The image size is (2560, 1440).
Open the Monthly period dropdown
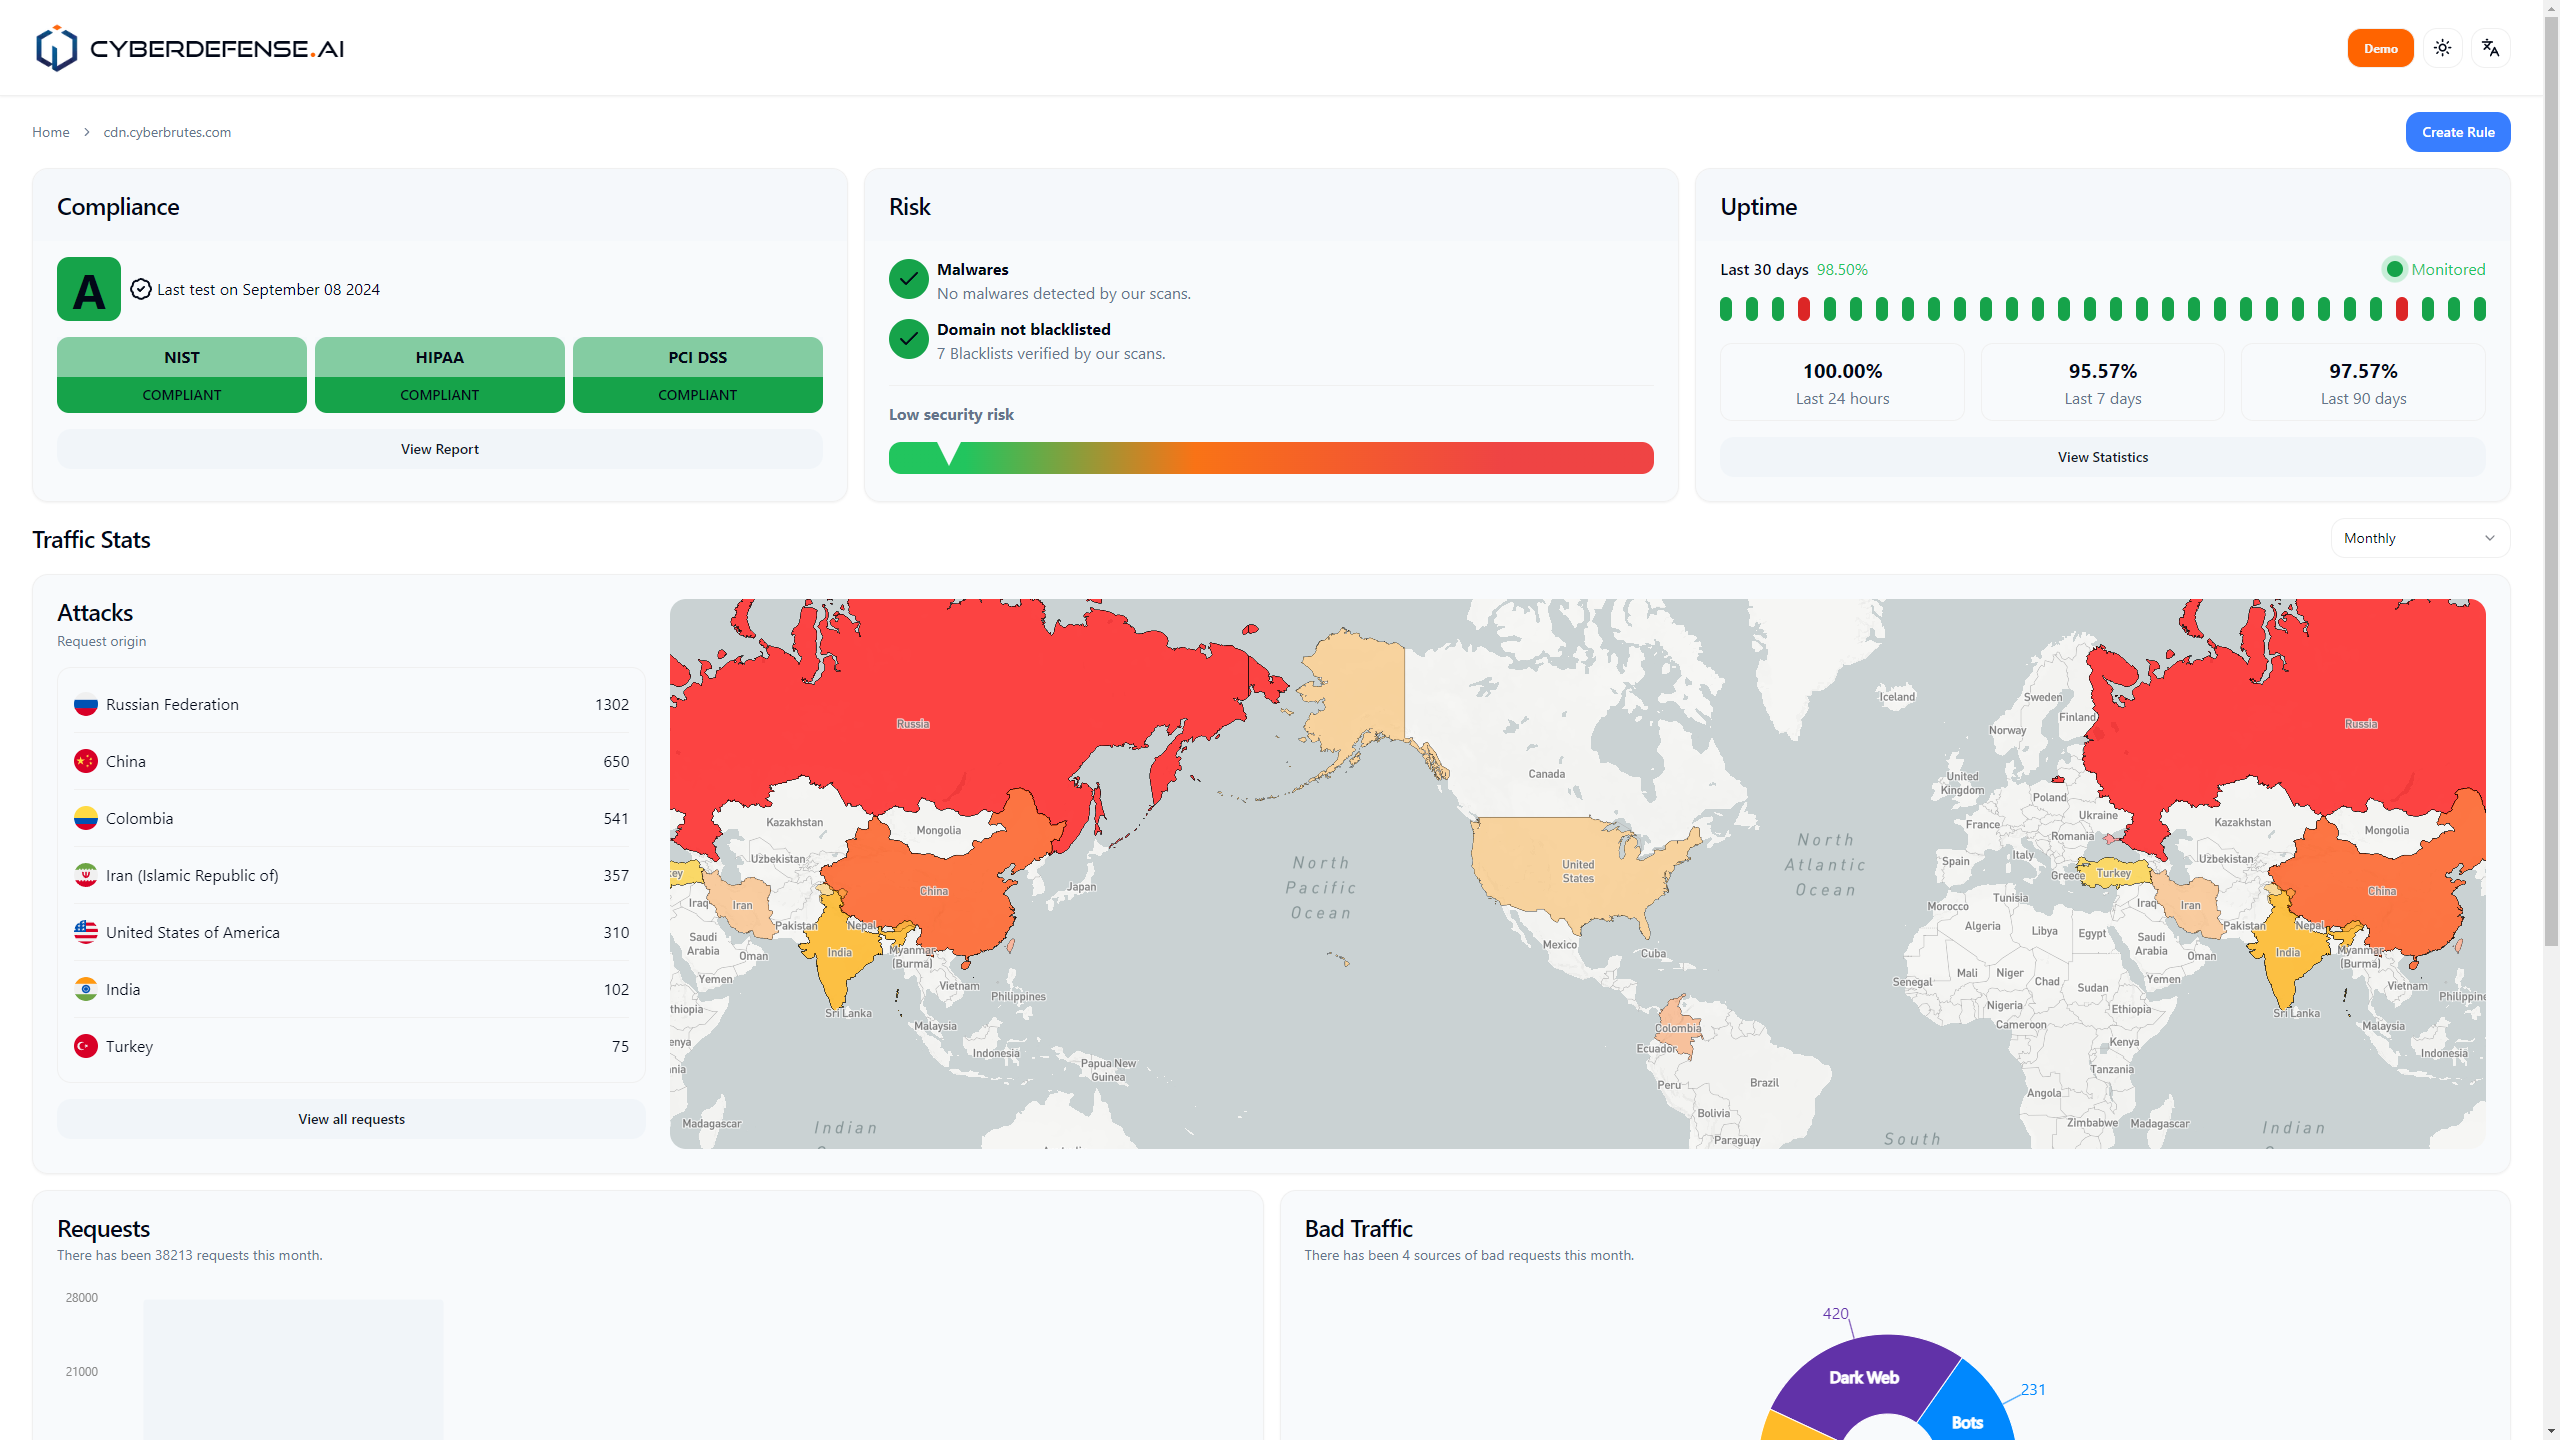click(x=2419, y=538)
